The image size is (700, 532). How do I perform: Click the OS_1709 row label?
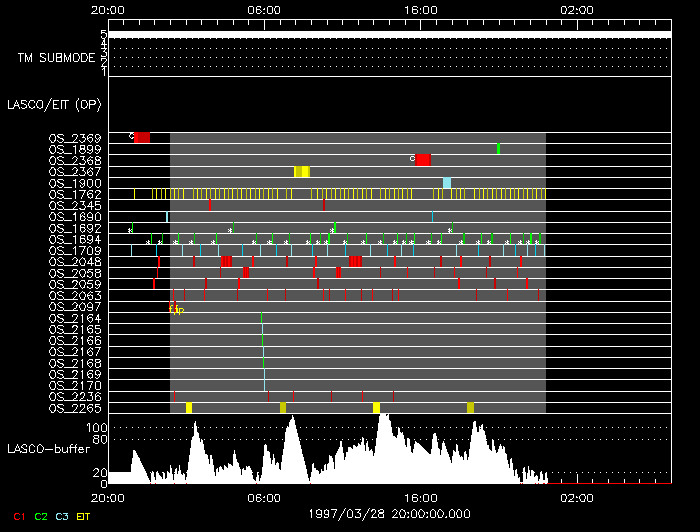[x=75, y=251]
